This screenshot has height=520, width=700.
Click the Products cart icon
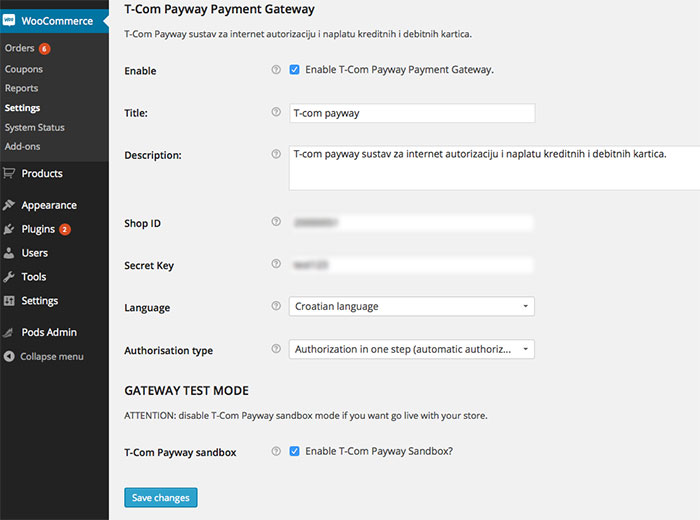(x=9, y=173)
